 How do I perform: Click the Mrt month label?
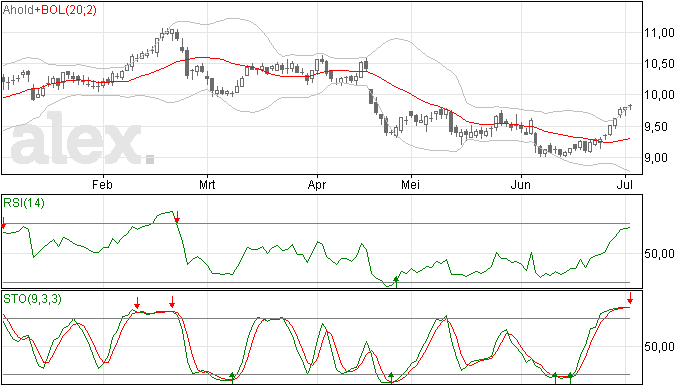pos(207,184)
